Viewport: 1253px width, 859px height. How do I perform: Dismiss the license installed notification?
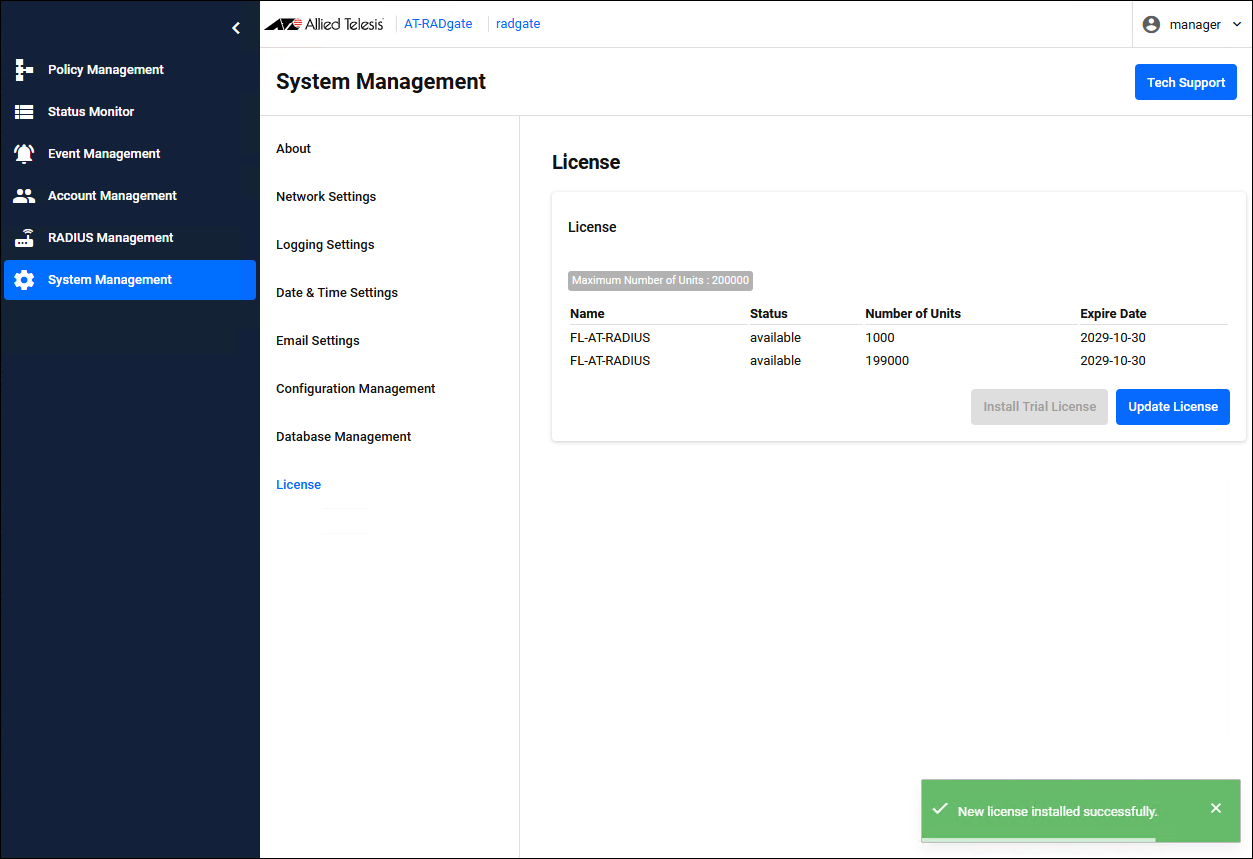(1215, 808)
